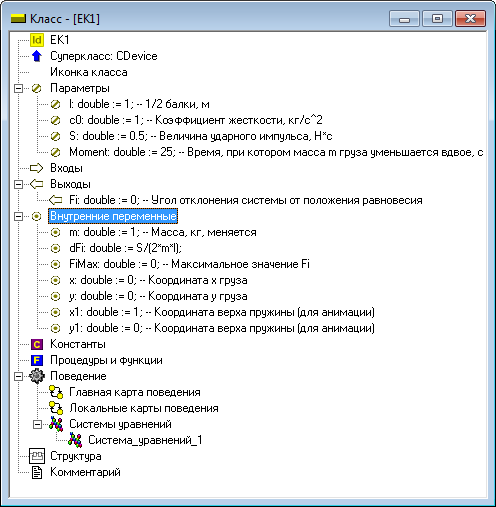Viewport: 496px width, 507px height.
Task: Click the Параметры group icon
Action: [x=37, y=88]
